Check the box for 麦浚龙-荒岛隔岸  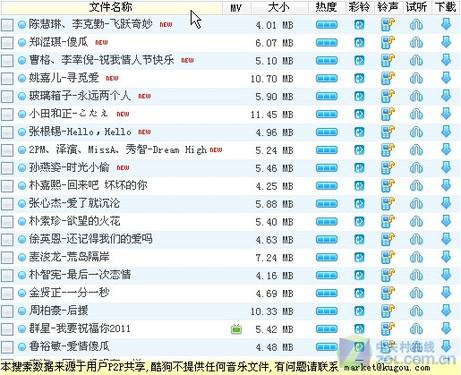pos(7,258)
